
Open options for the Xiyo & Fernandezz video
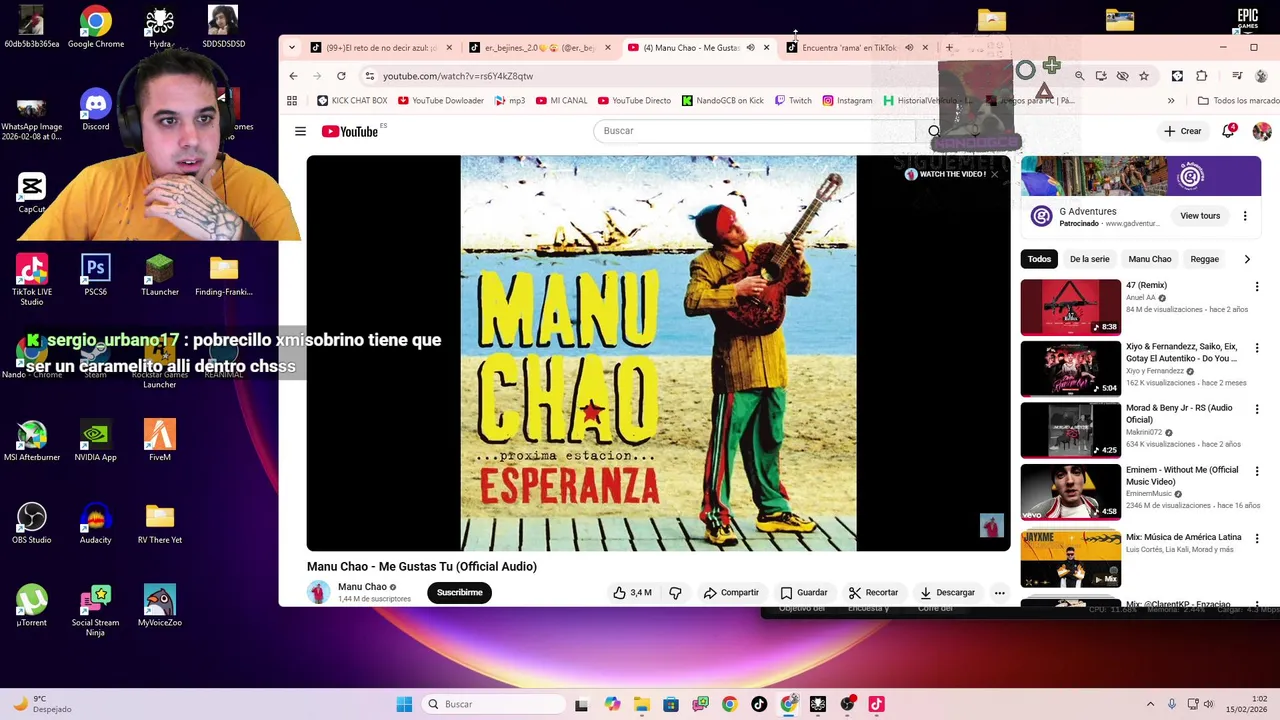1257,348
